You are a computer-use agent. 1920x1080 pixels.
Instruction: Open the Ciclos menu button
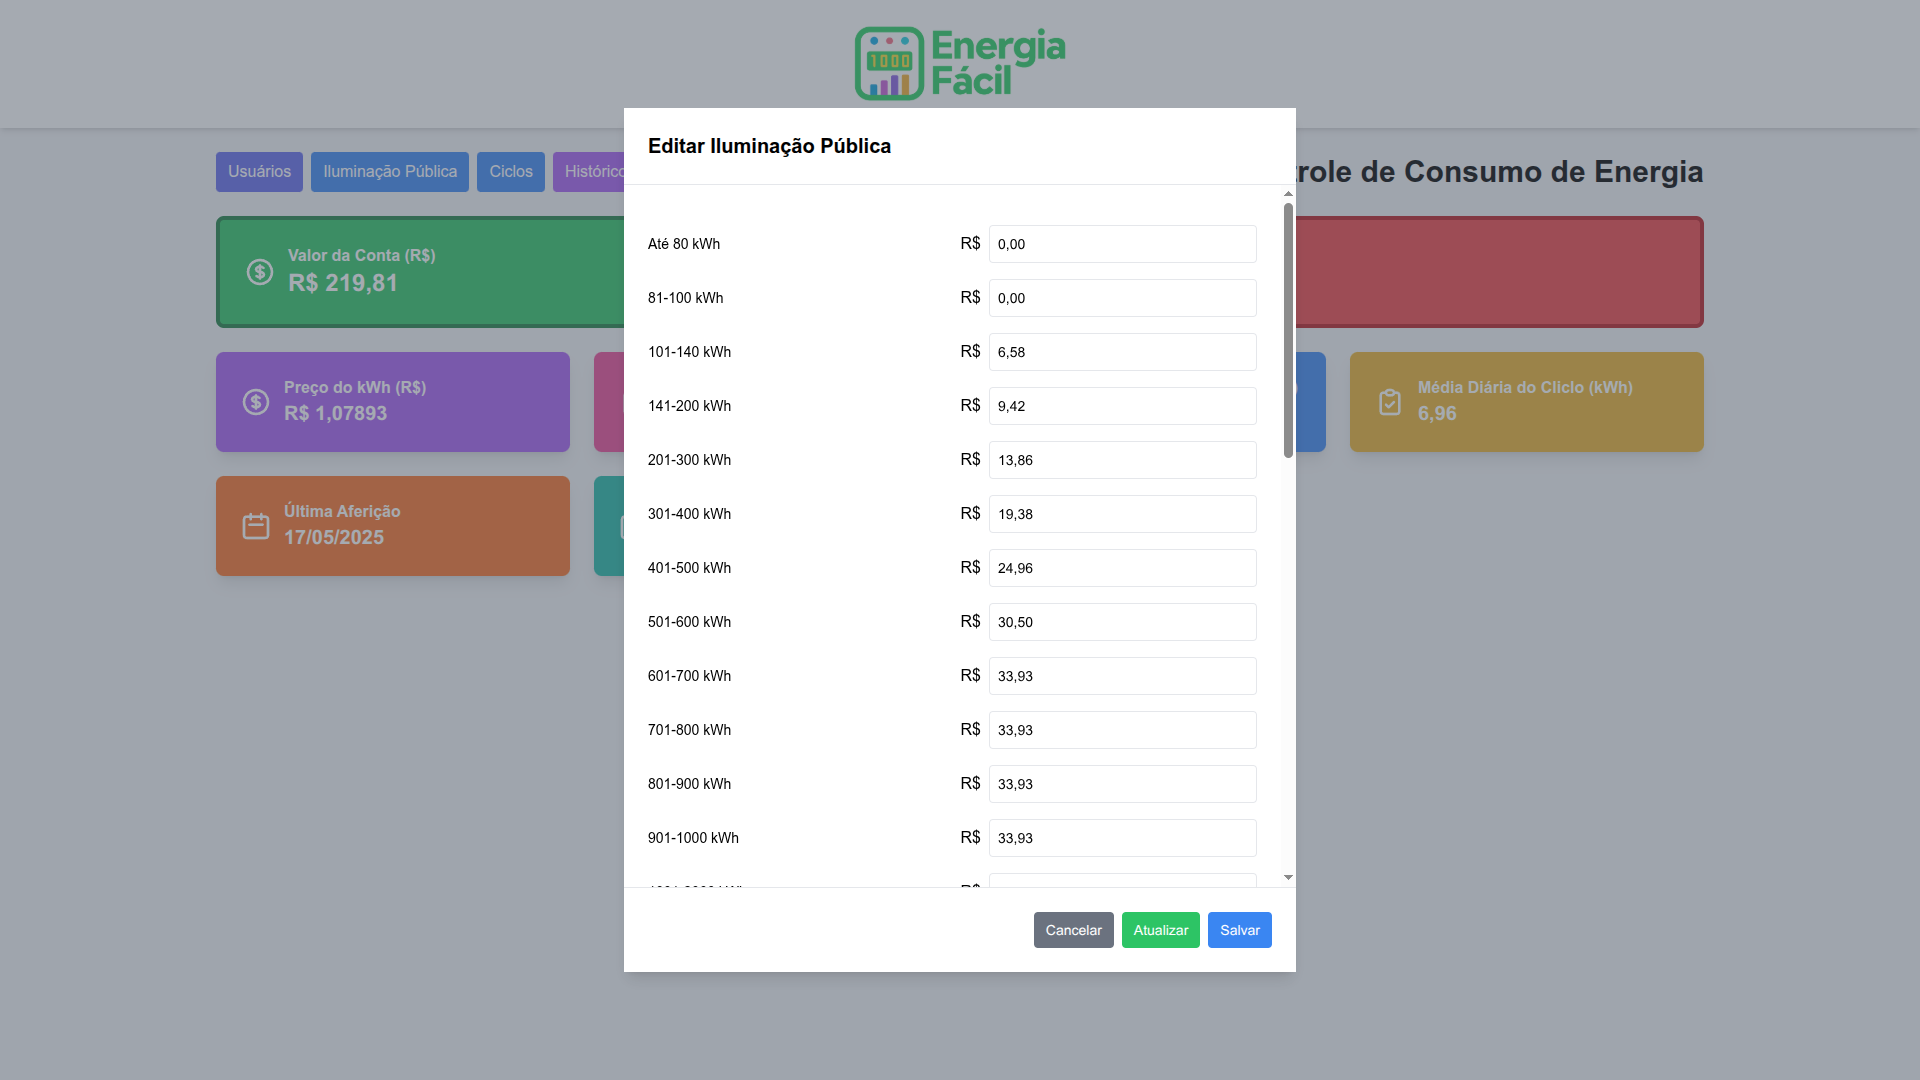[510, 172]
